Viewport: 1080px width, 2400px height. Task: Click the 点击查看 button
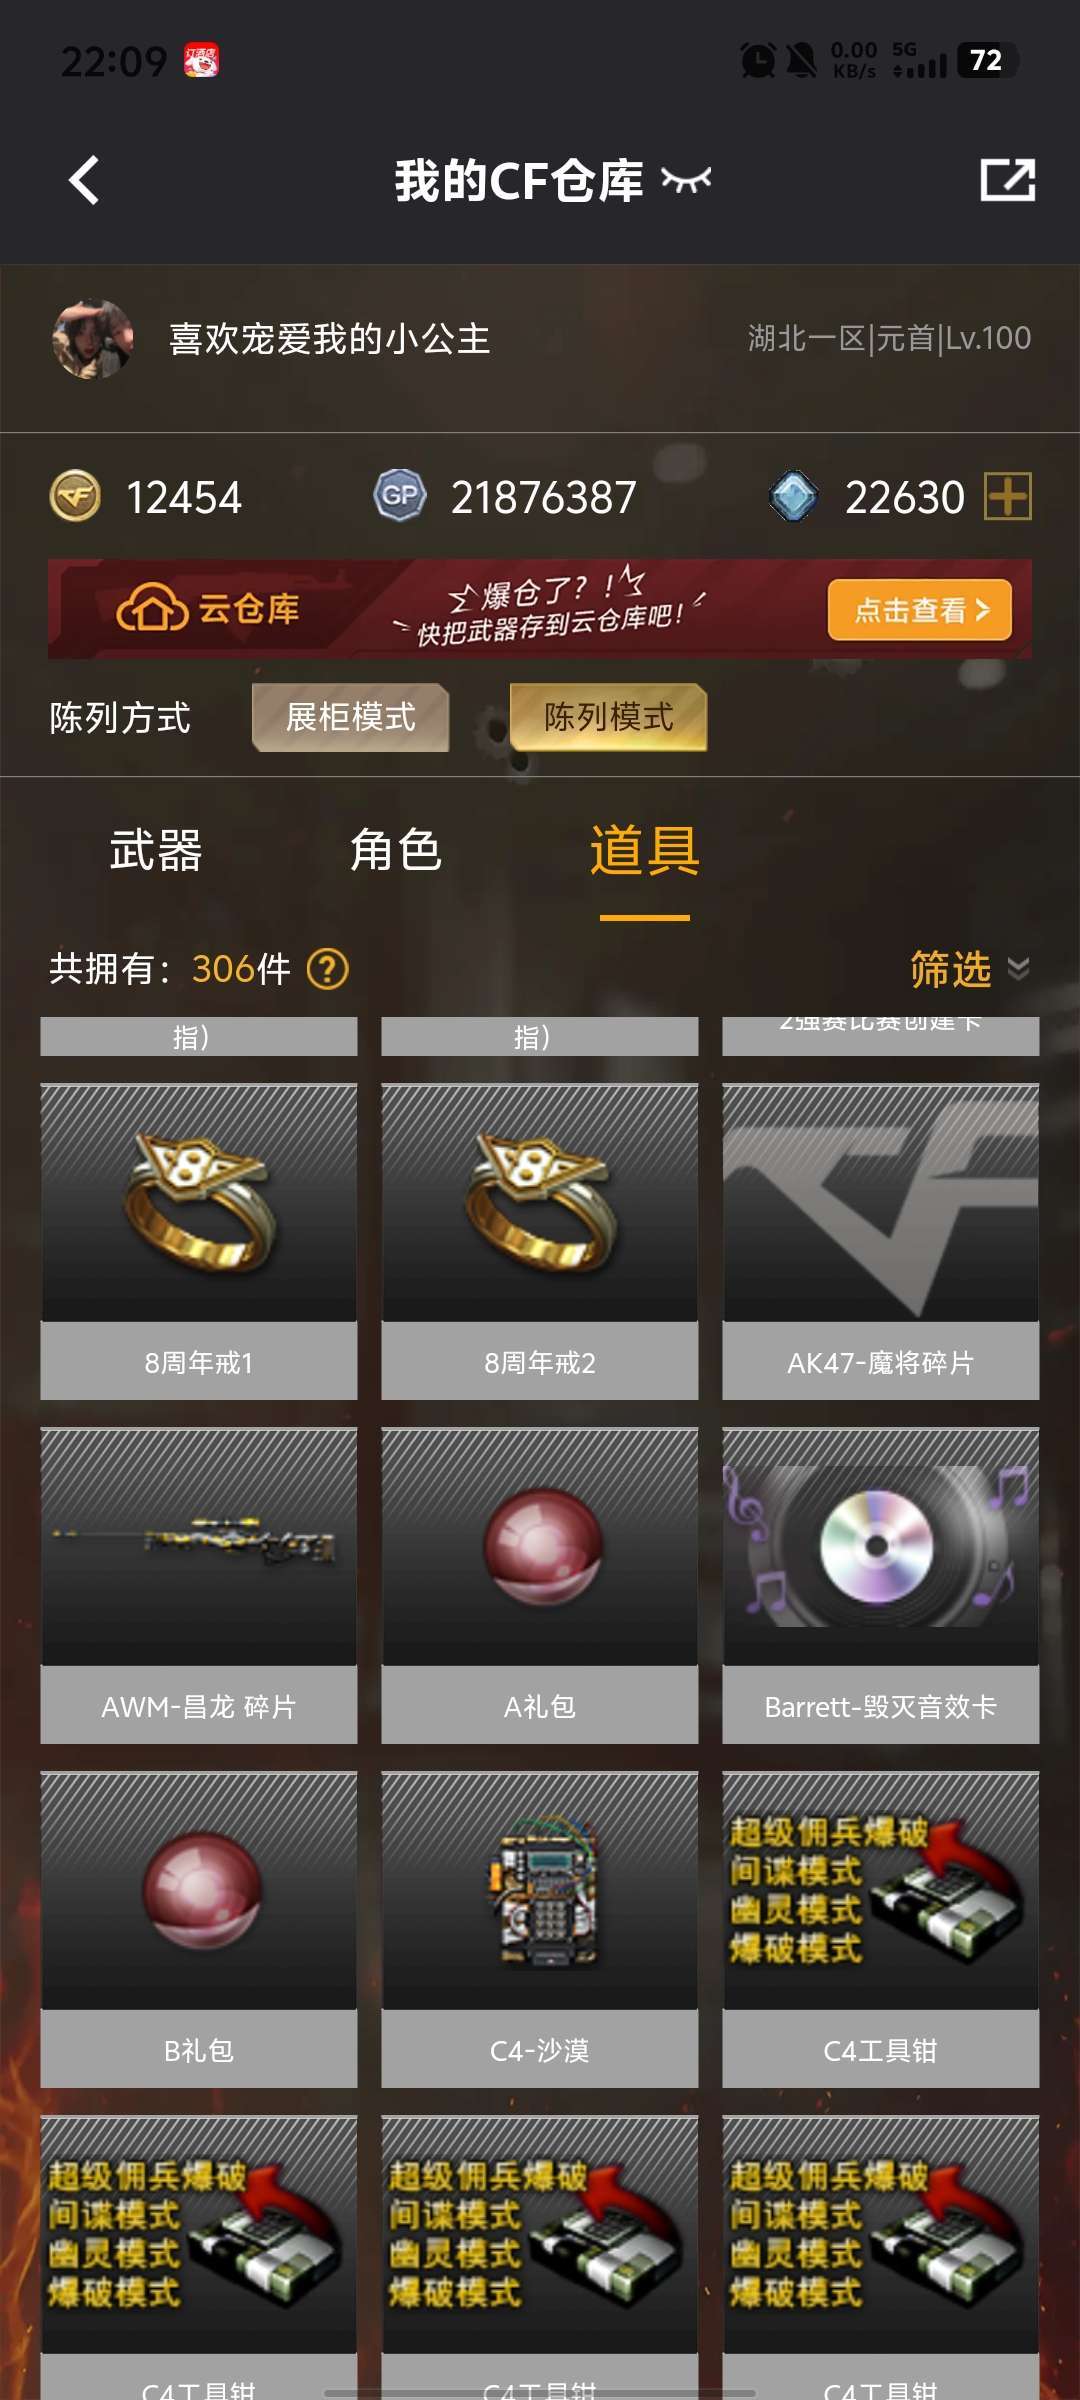click(920, 610)
